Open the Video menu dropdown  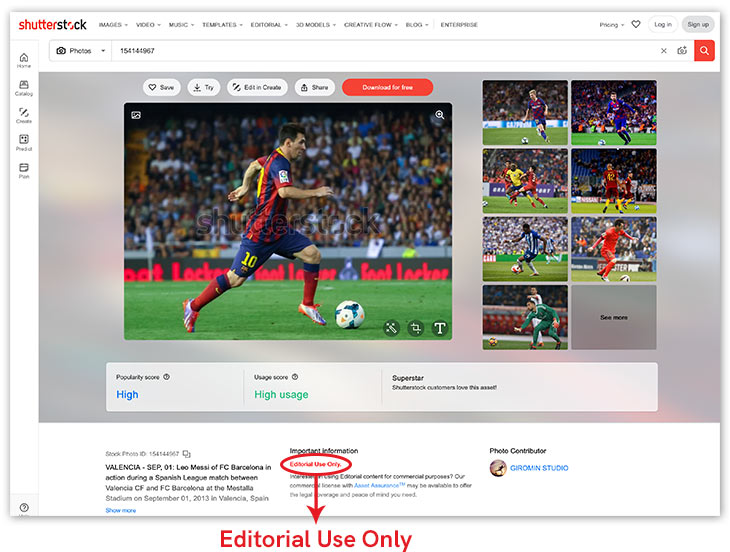point(148,25)
